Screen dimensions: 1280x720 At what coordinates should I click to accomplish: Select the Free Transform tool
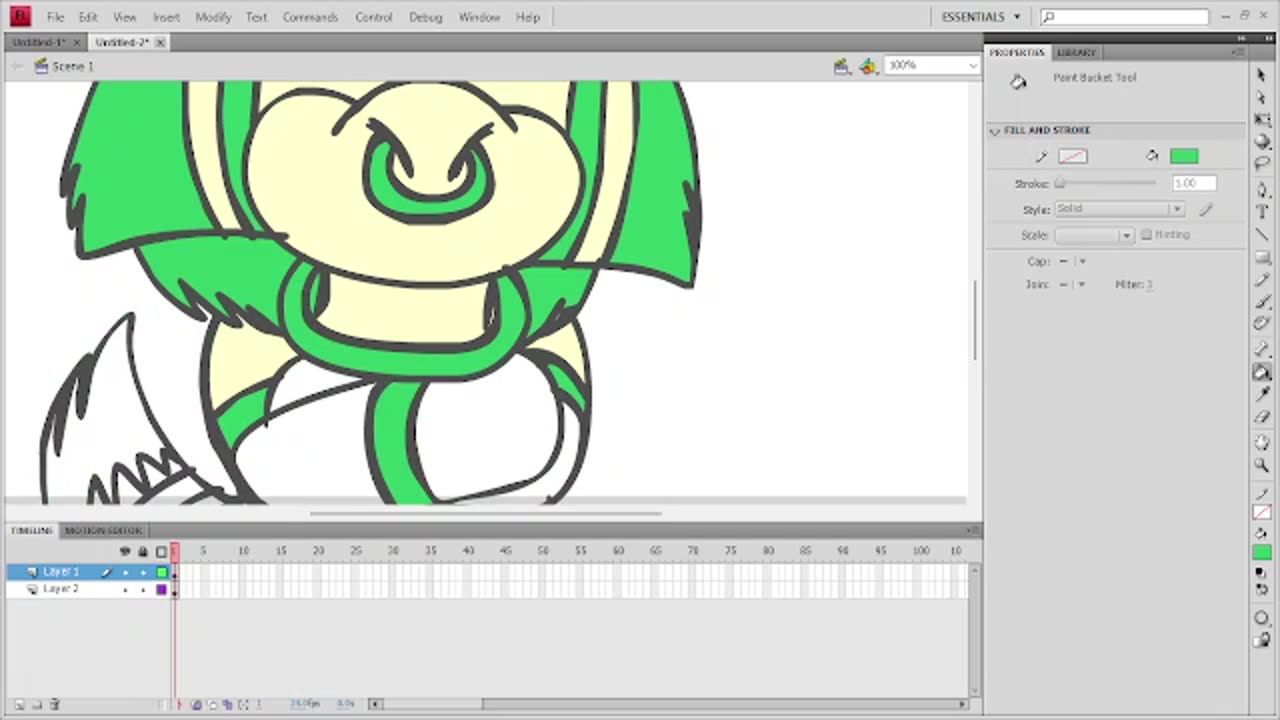[x=1261, y=119]
